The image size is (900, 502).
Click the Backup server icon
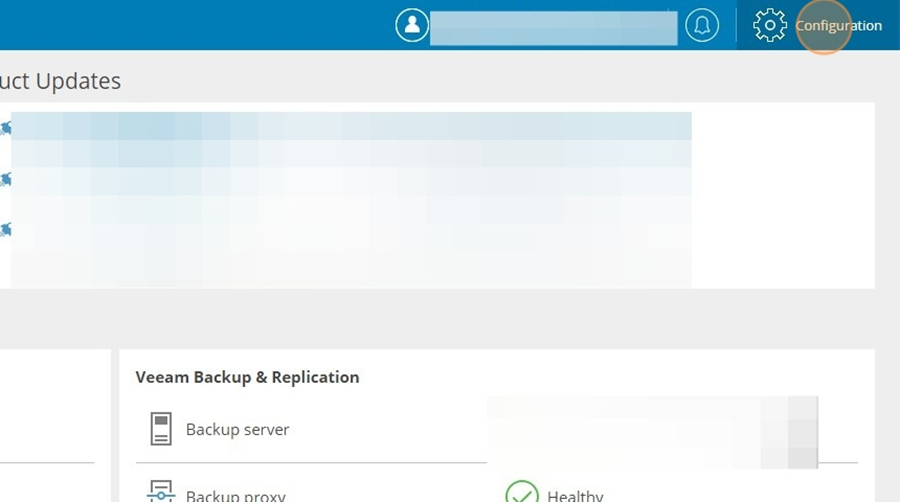pyautogui.click(x=161, y=429)
